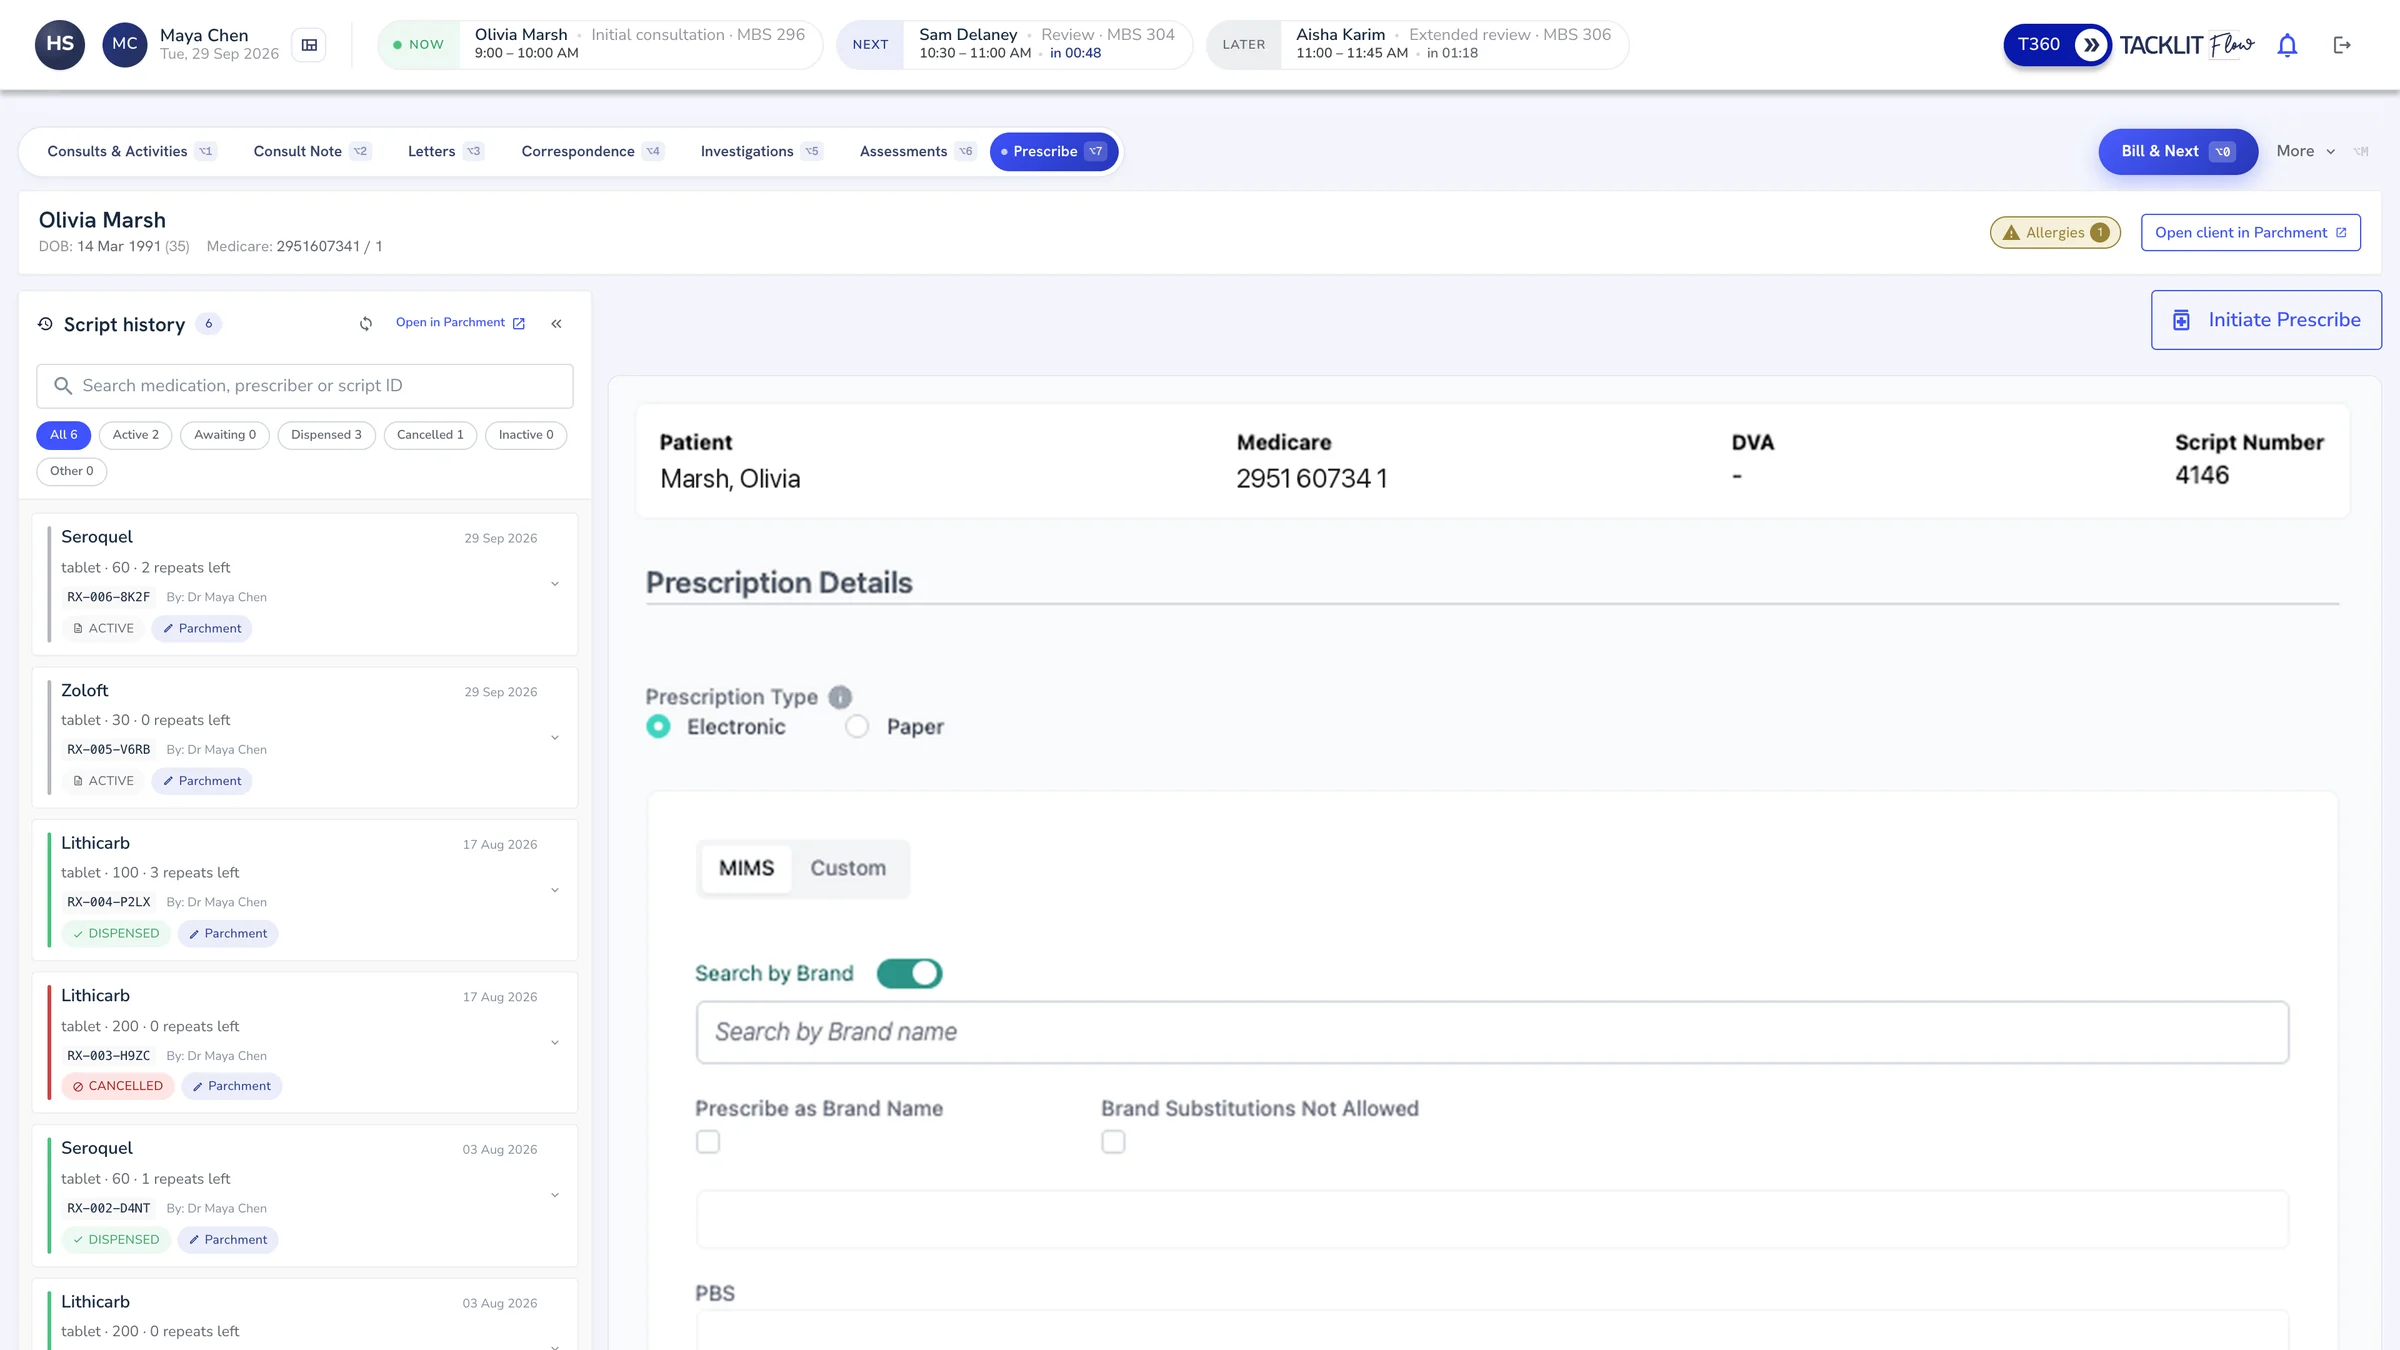
Task: Switch to the MIMS tab
Action: pyautogui.click(x=746, y=868)
